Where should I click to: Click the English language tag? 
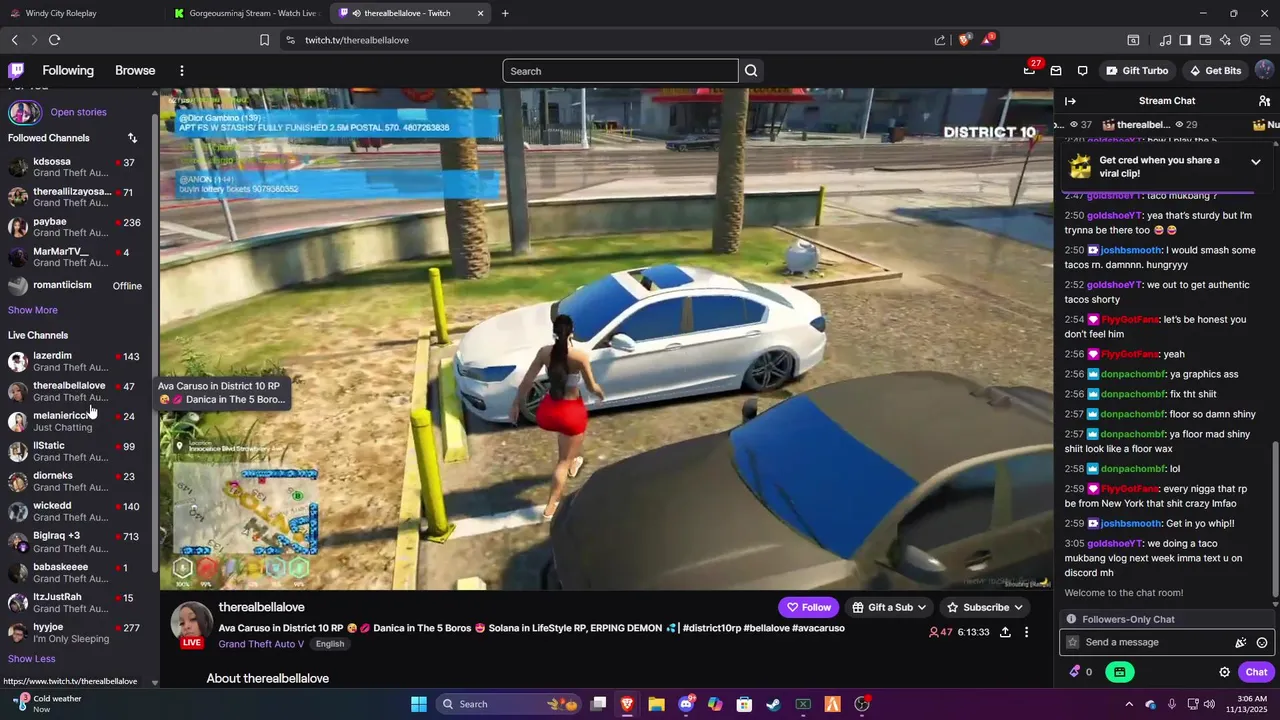tap(330, 644)
